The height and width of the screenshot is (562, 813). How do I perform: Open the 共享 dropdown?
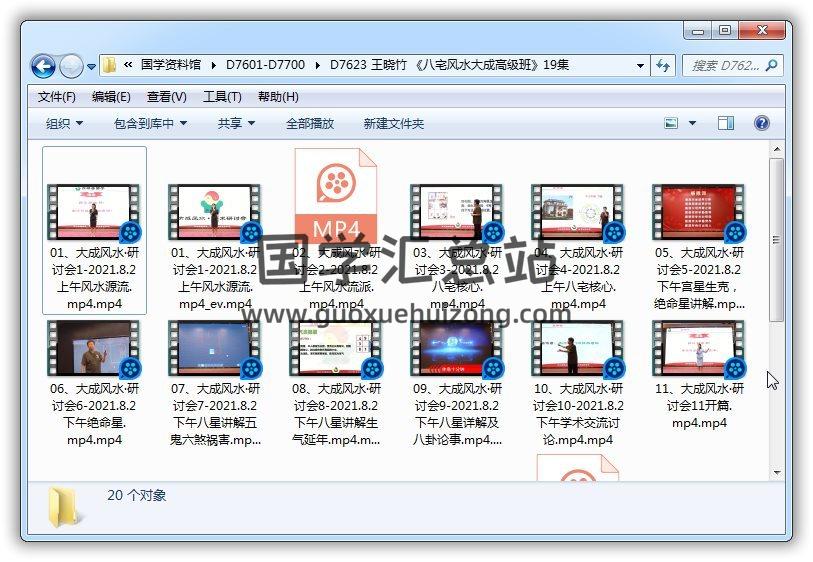[x=236, y=123]
